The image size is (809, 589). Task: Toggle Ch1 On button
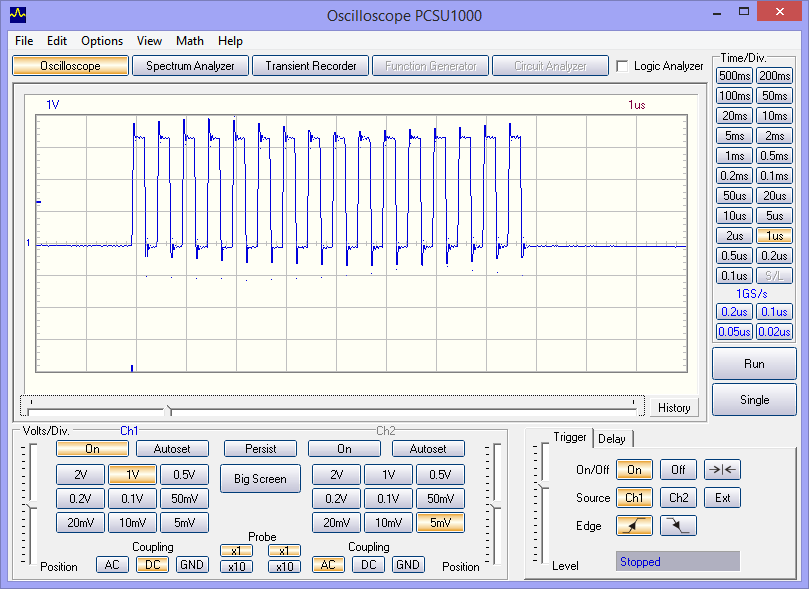92,449
